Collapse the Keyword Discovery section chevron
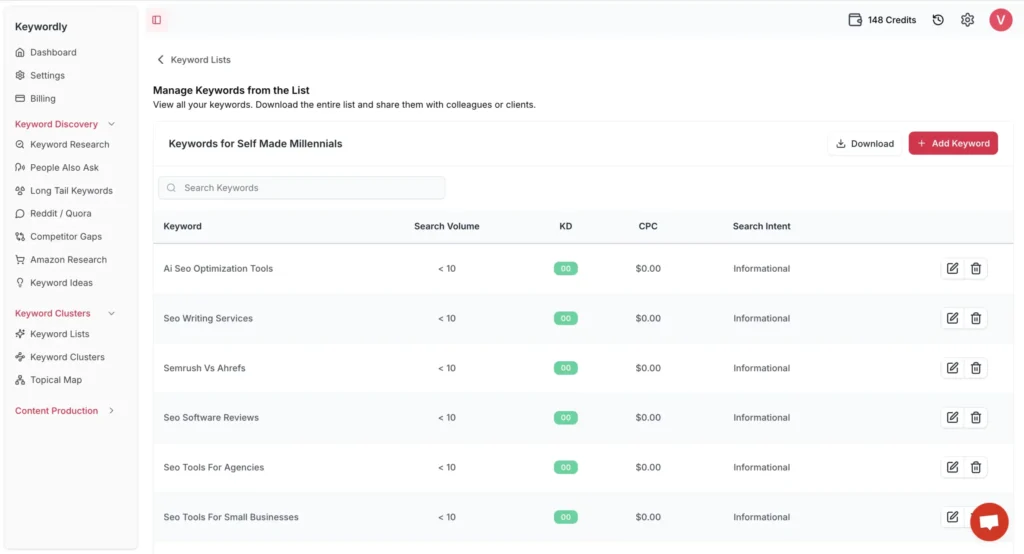The image size is (1024, 554). point(112,124)
